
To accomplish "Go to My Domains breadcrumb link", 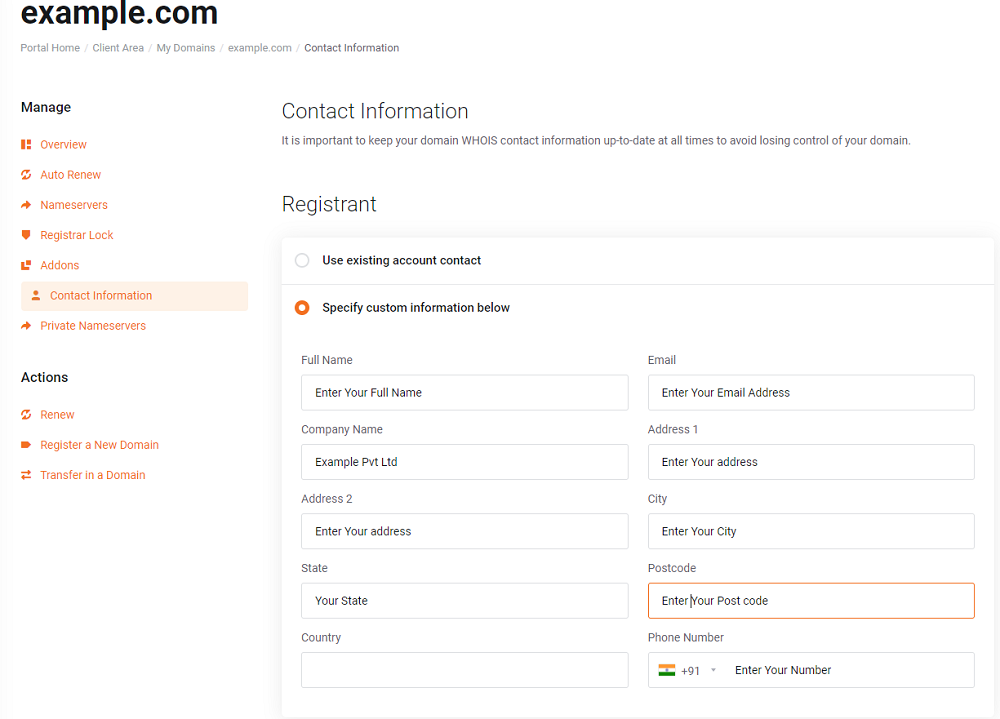I will click(185, 48).
